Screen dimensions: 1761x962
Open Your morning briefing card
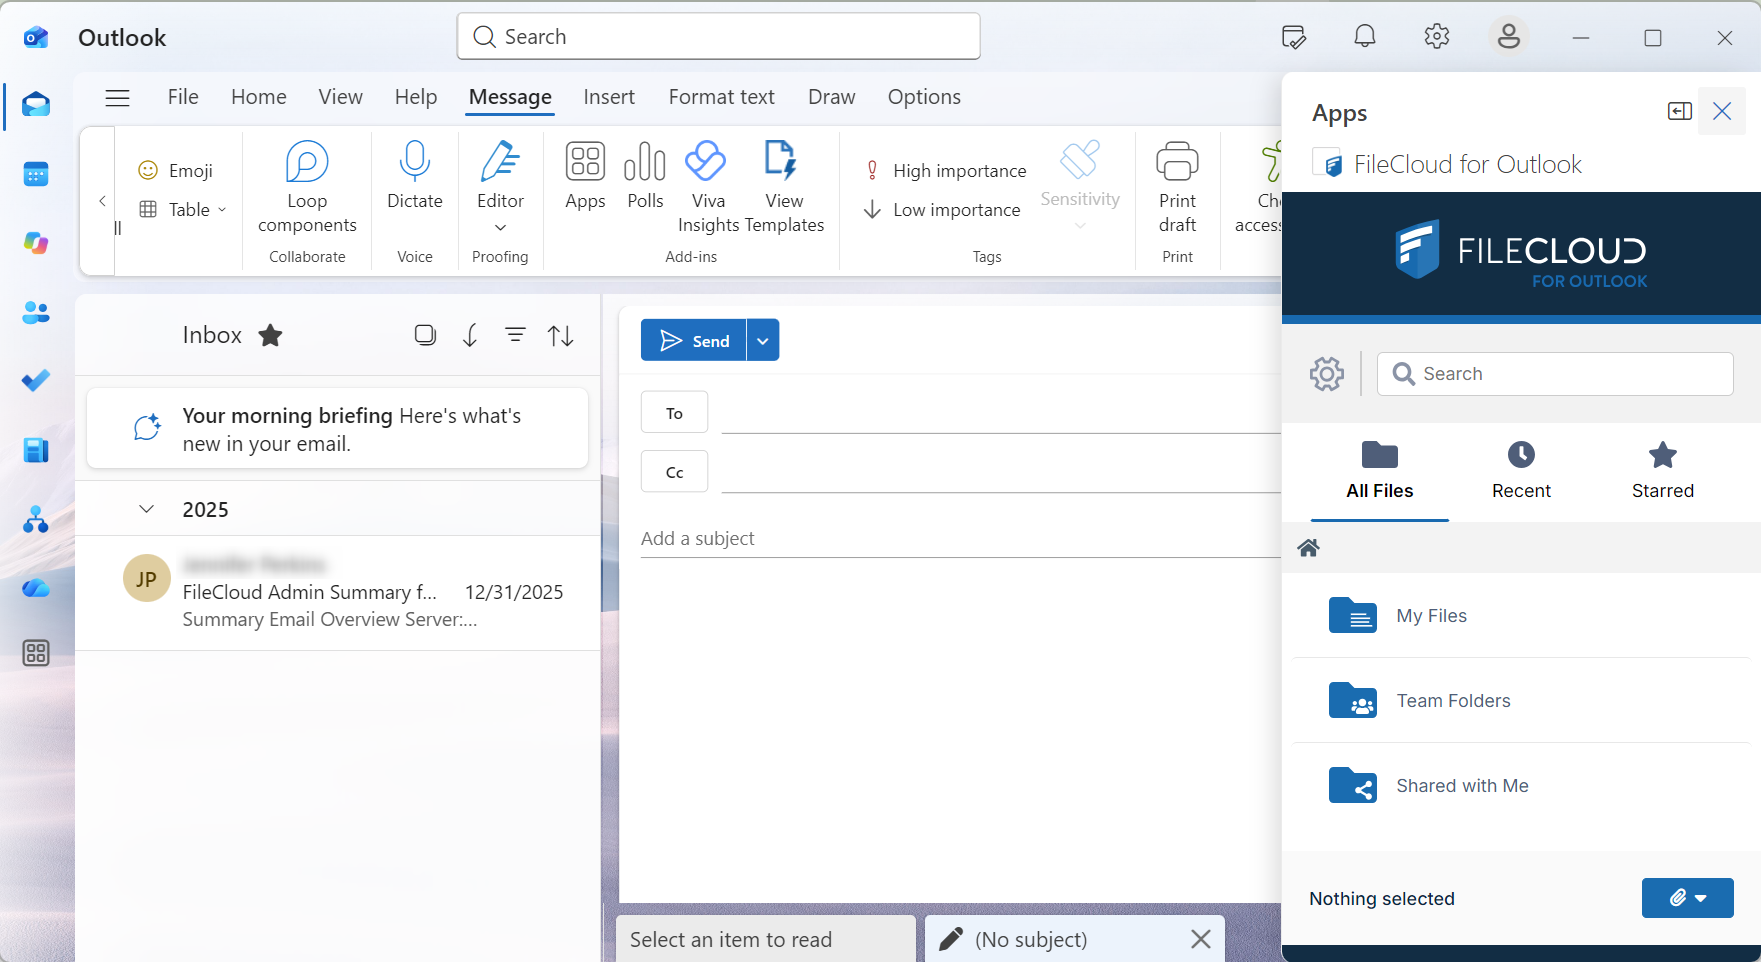tap(338, 429)
